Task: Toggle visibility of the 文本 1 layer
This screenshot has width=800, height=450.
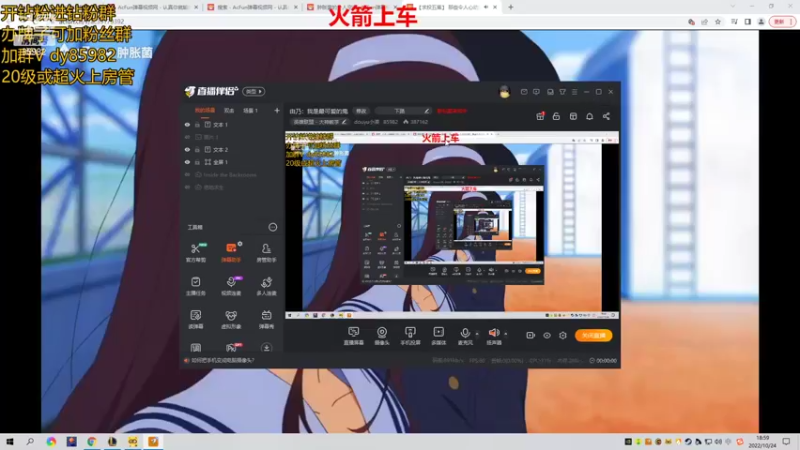Action: (x=187, y=124)
